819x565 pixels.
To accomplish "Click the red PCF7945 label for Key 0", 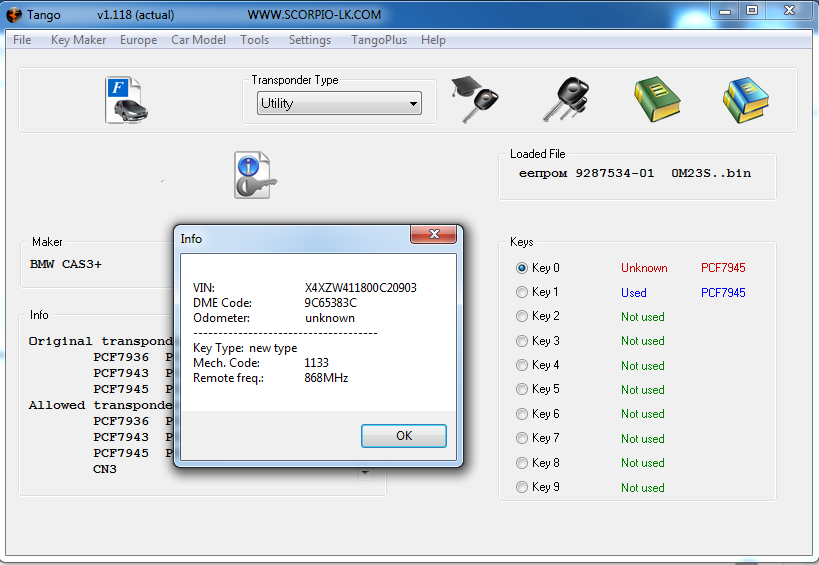I will [723, 268].
